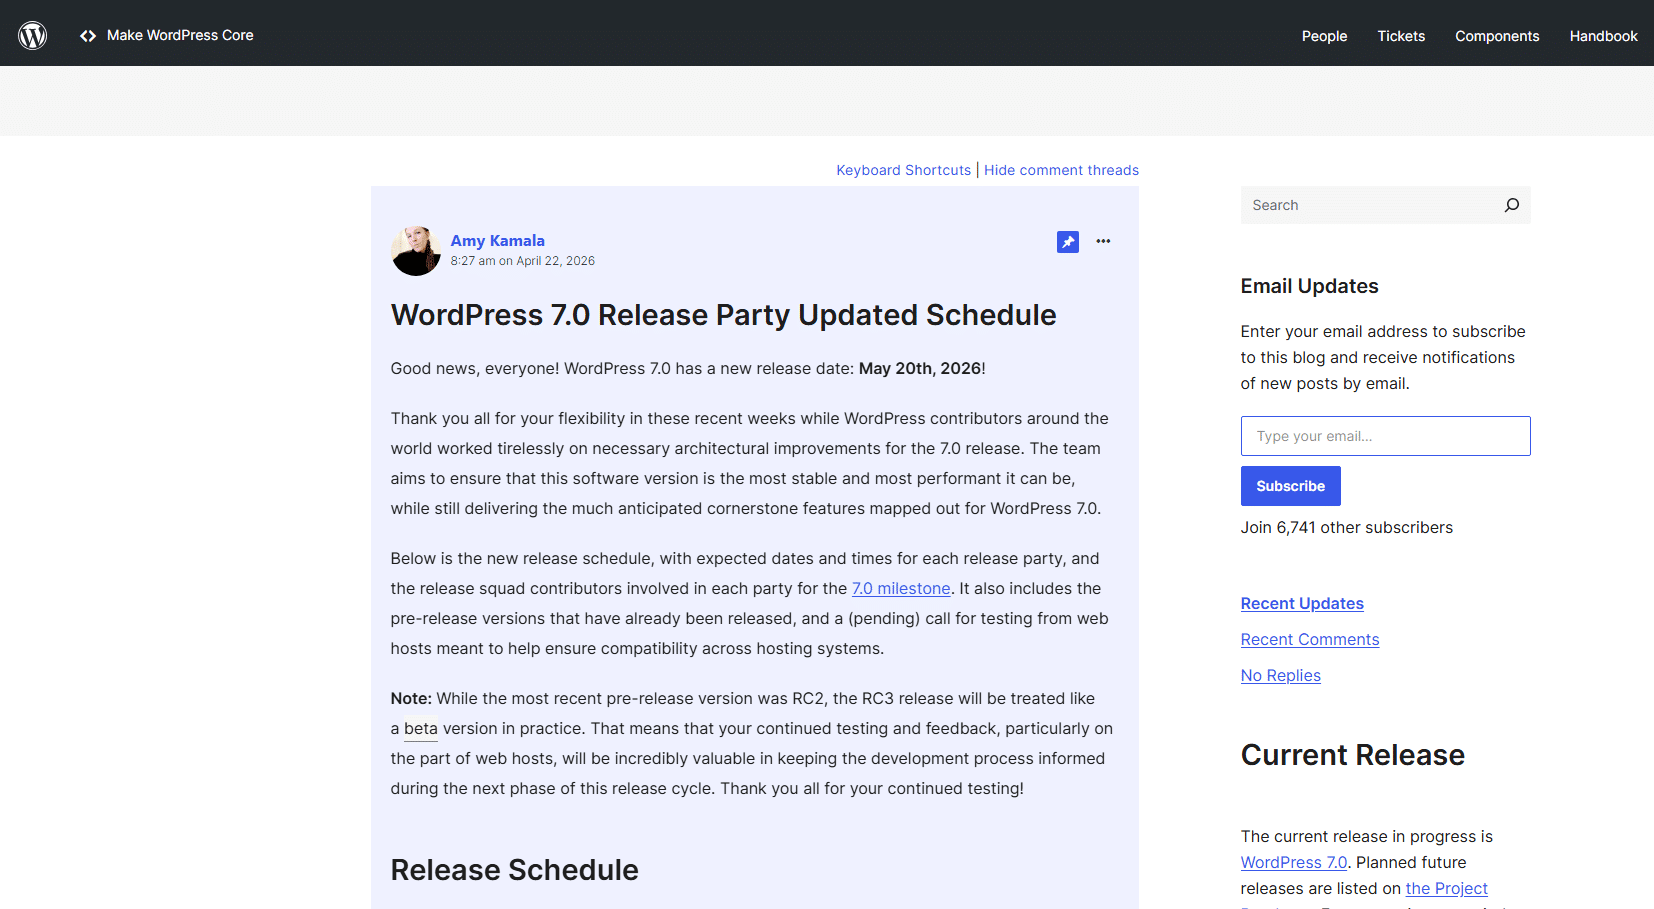
Task: Click the code brackets icon beside Make WordPress Core
Action: (x=88, y=35)
